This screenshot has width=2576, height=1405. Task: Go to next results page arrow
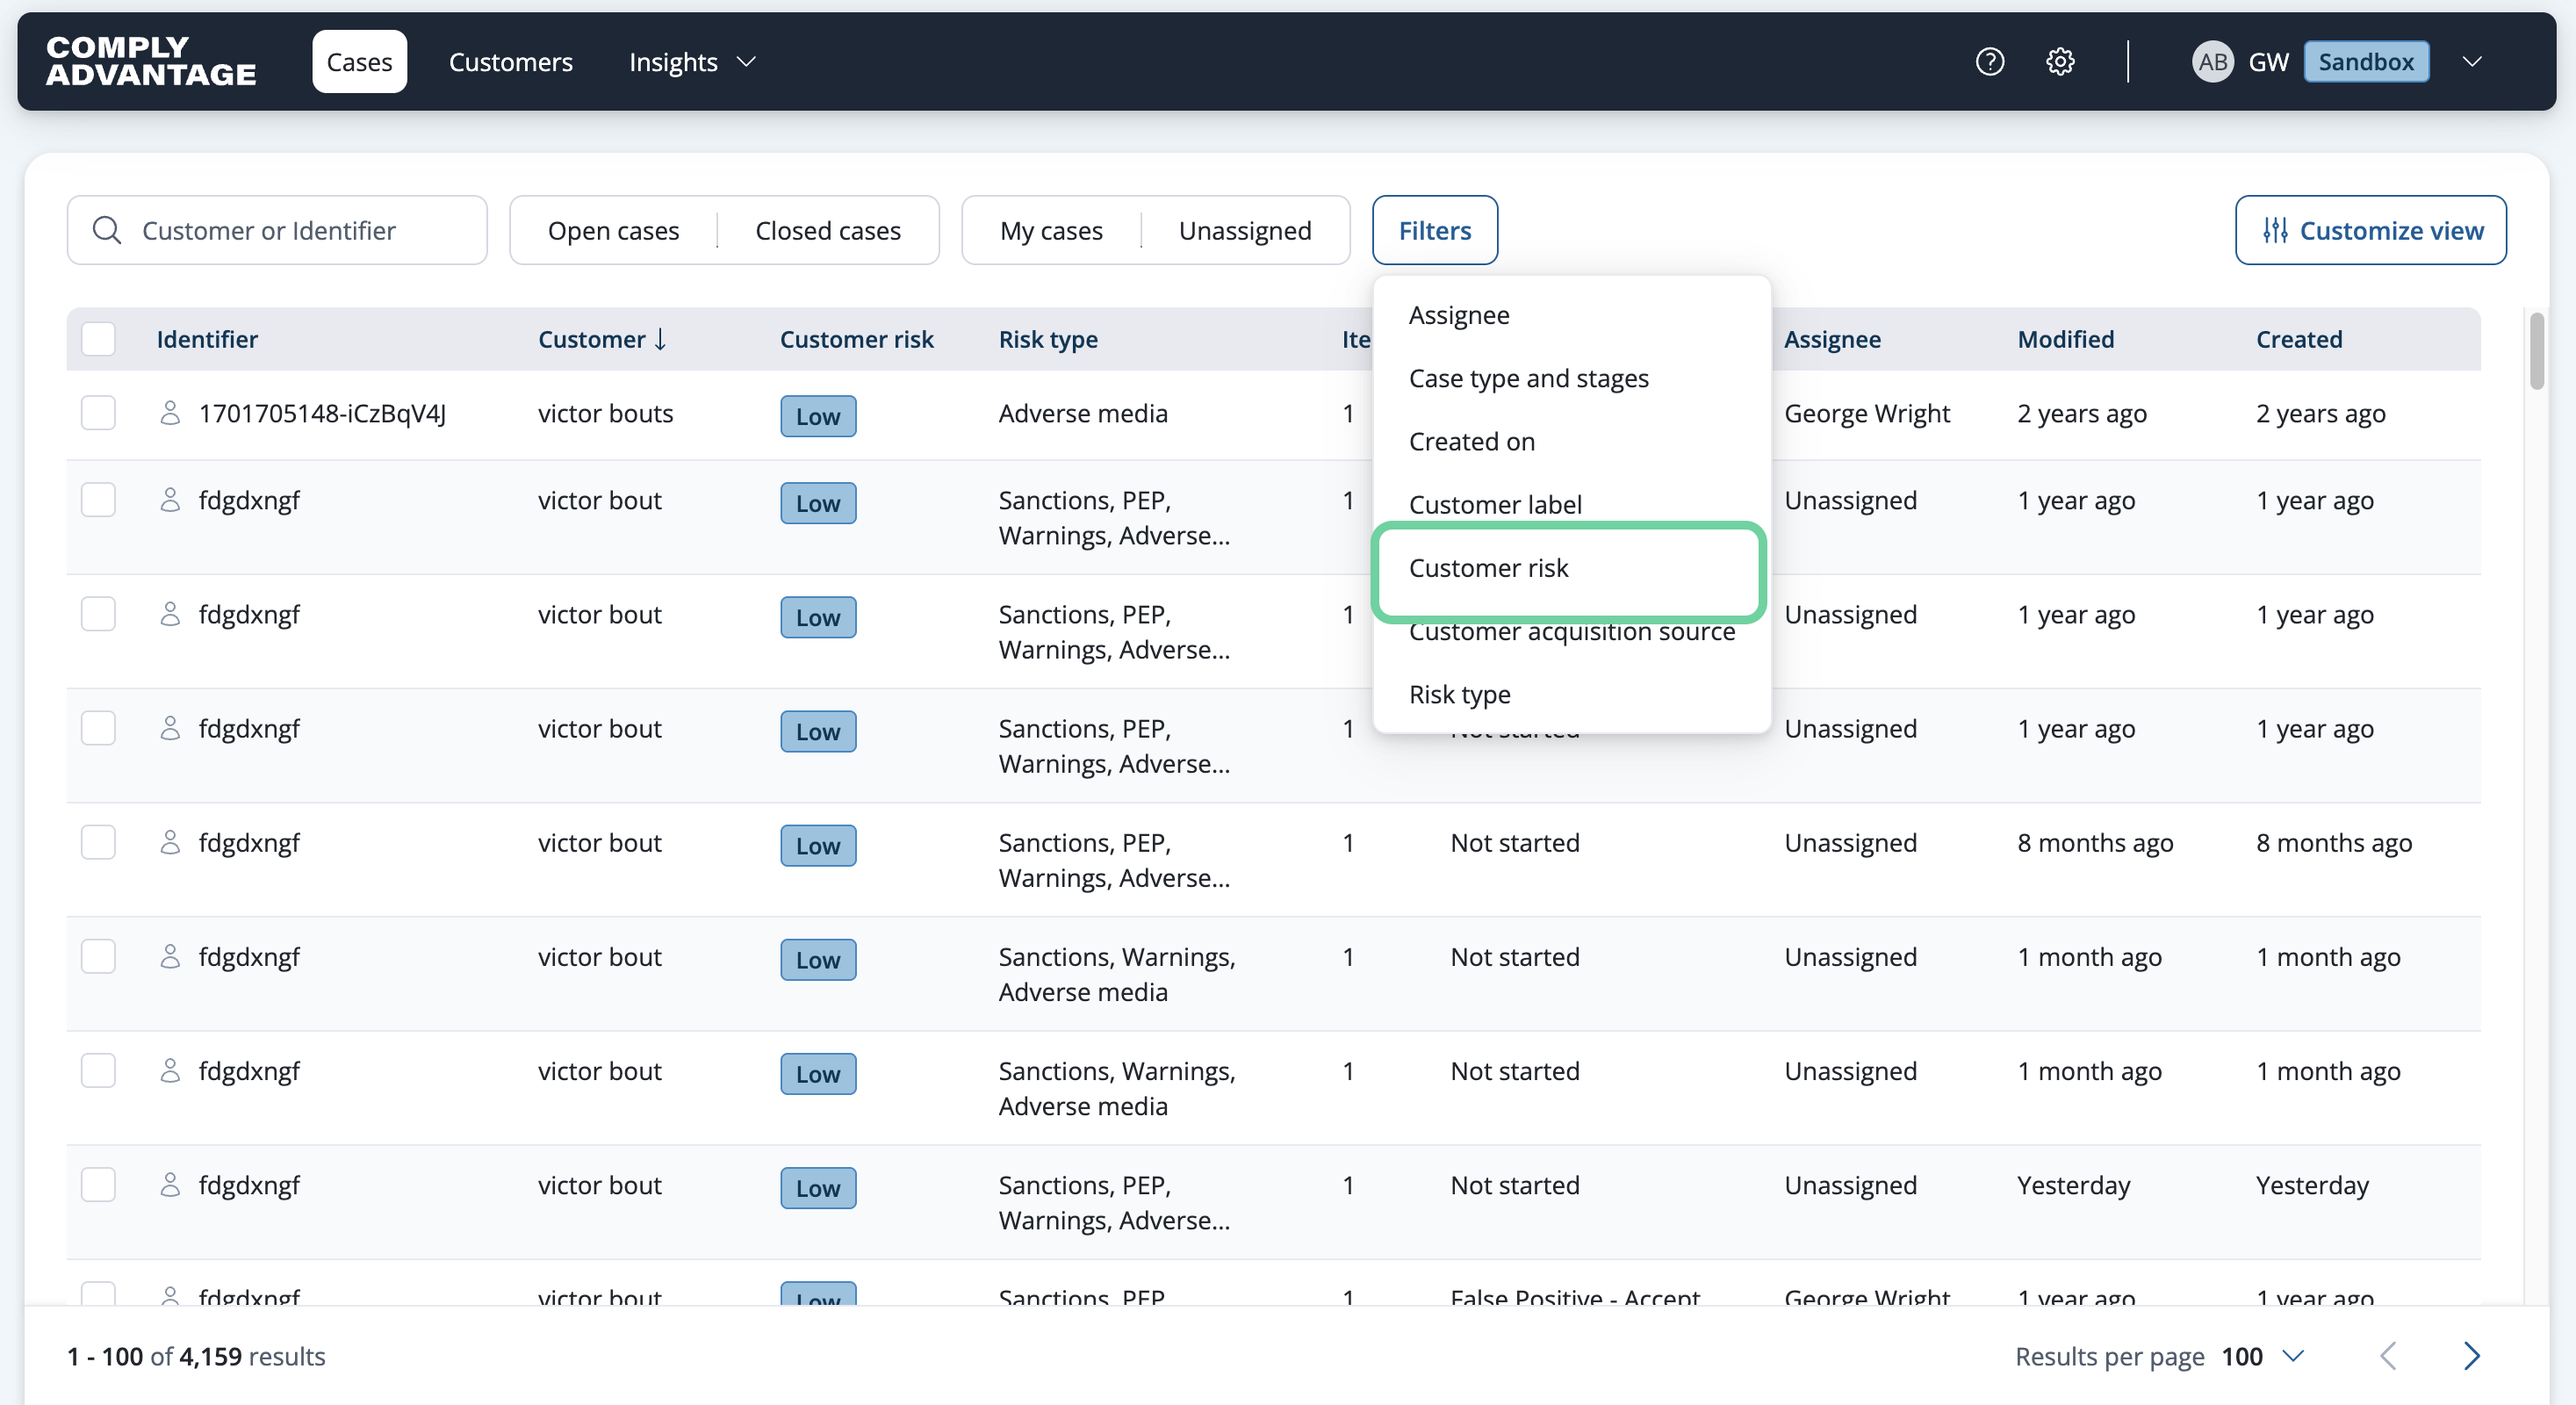tap(2471, 1356)
